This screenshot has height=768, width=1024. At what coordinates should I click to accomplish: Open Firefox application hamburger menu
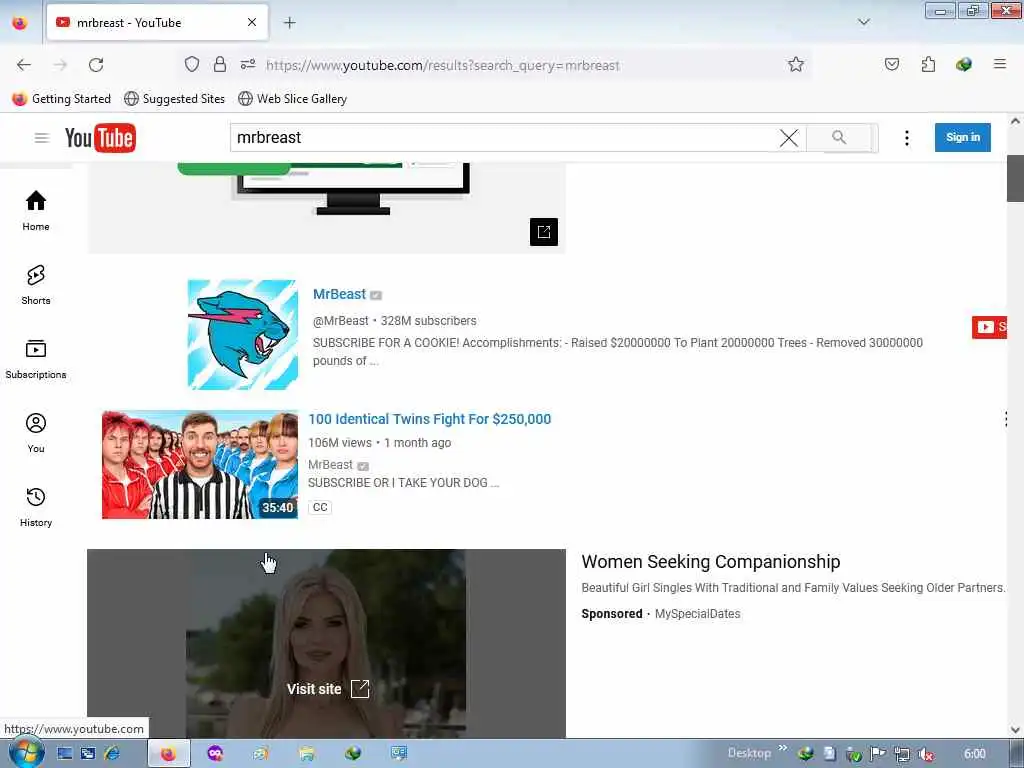(999, 64)
